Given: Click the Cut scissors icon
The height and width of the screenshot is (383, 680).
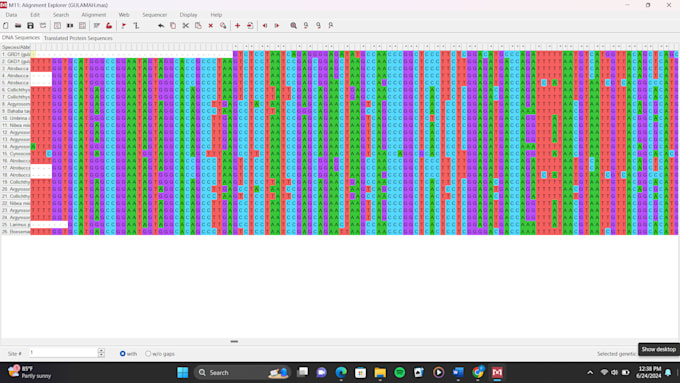Looking at the screenshot, I should 186,26.
